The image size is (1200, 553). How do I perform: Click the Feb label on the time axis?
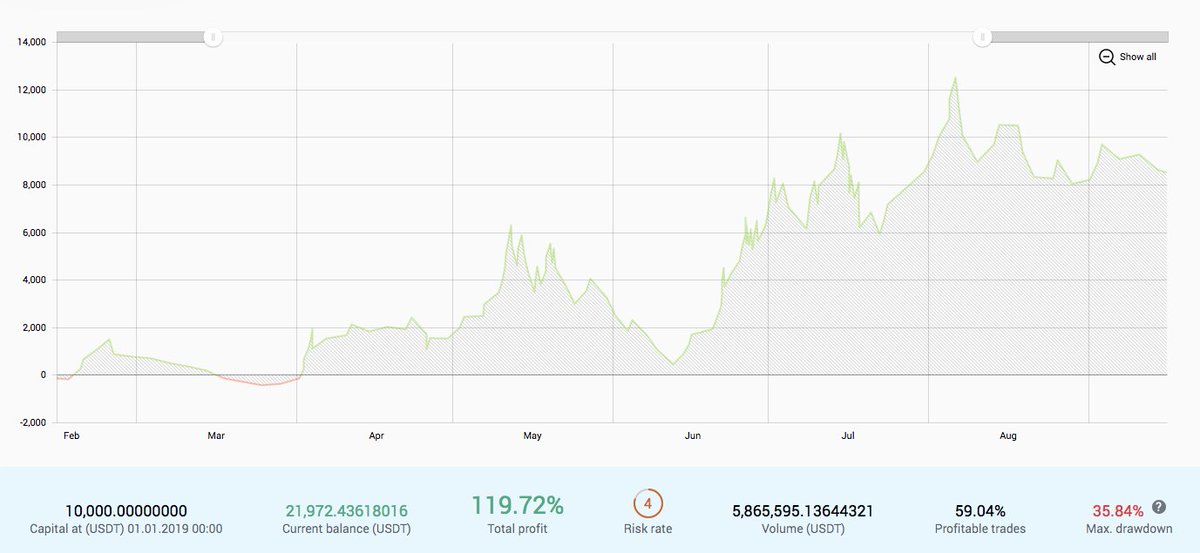tap(71, 436)
